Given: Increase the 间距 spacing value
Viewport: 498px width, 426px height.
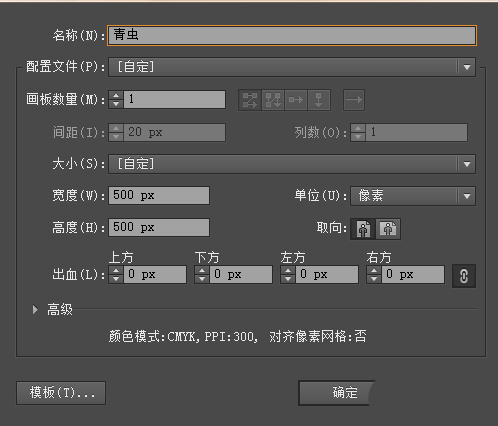Looking at the screenshot, I should pos(116,128).
